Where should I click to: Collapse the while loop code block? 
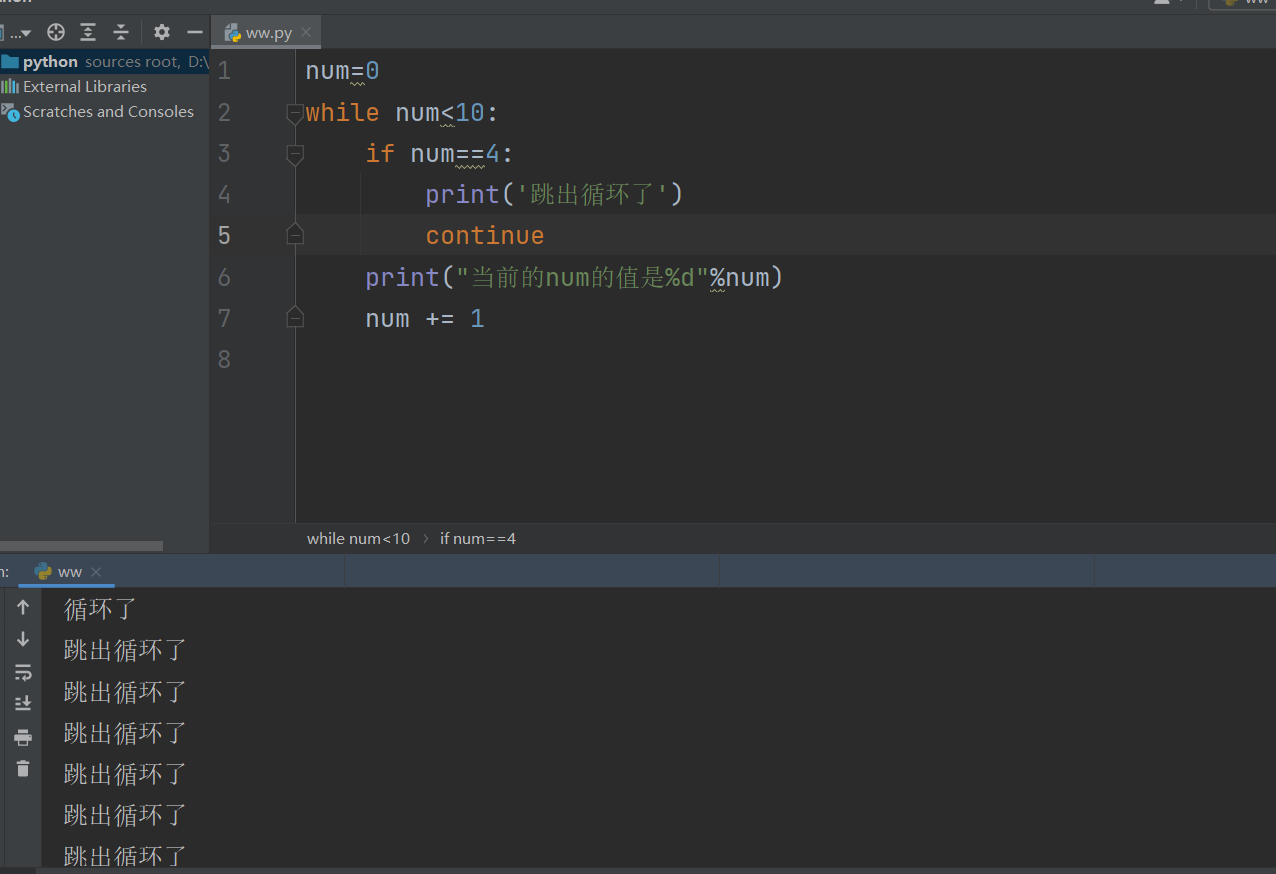pos(294,113)
